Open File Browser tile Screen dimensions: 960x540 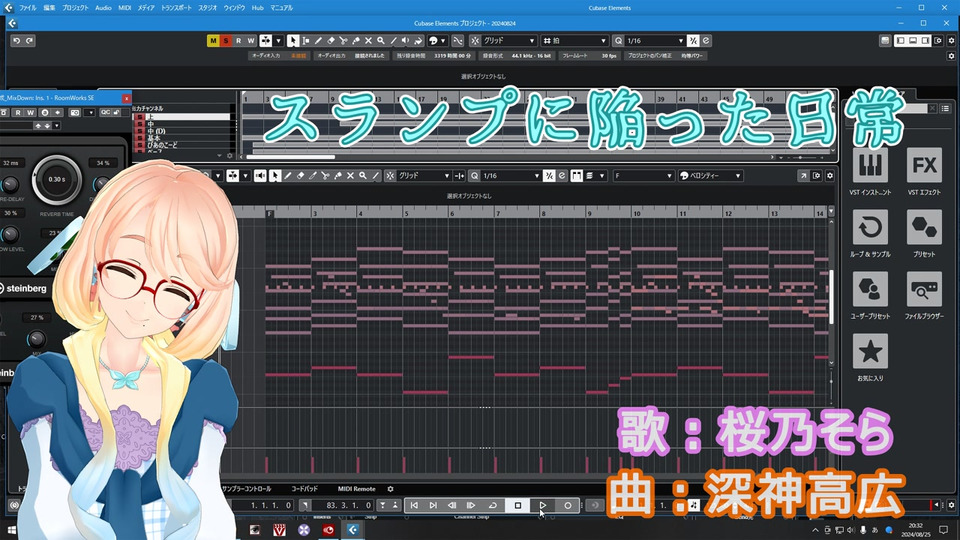pyautogui.click(x=924, y=289)
